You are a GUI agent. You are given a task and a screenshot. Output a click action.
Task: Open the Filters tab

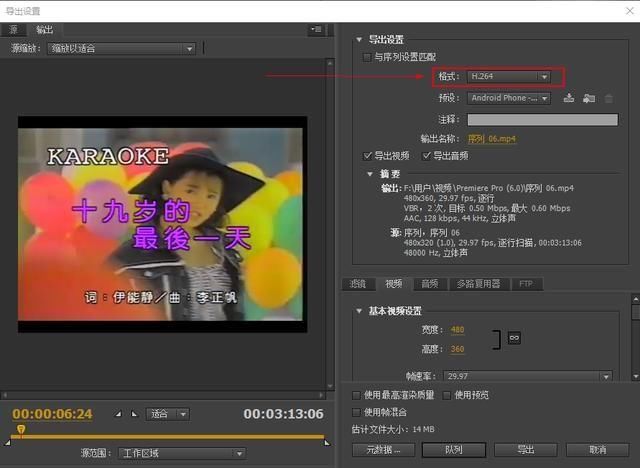[x=358, y=284]
